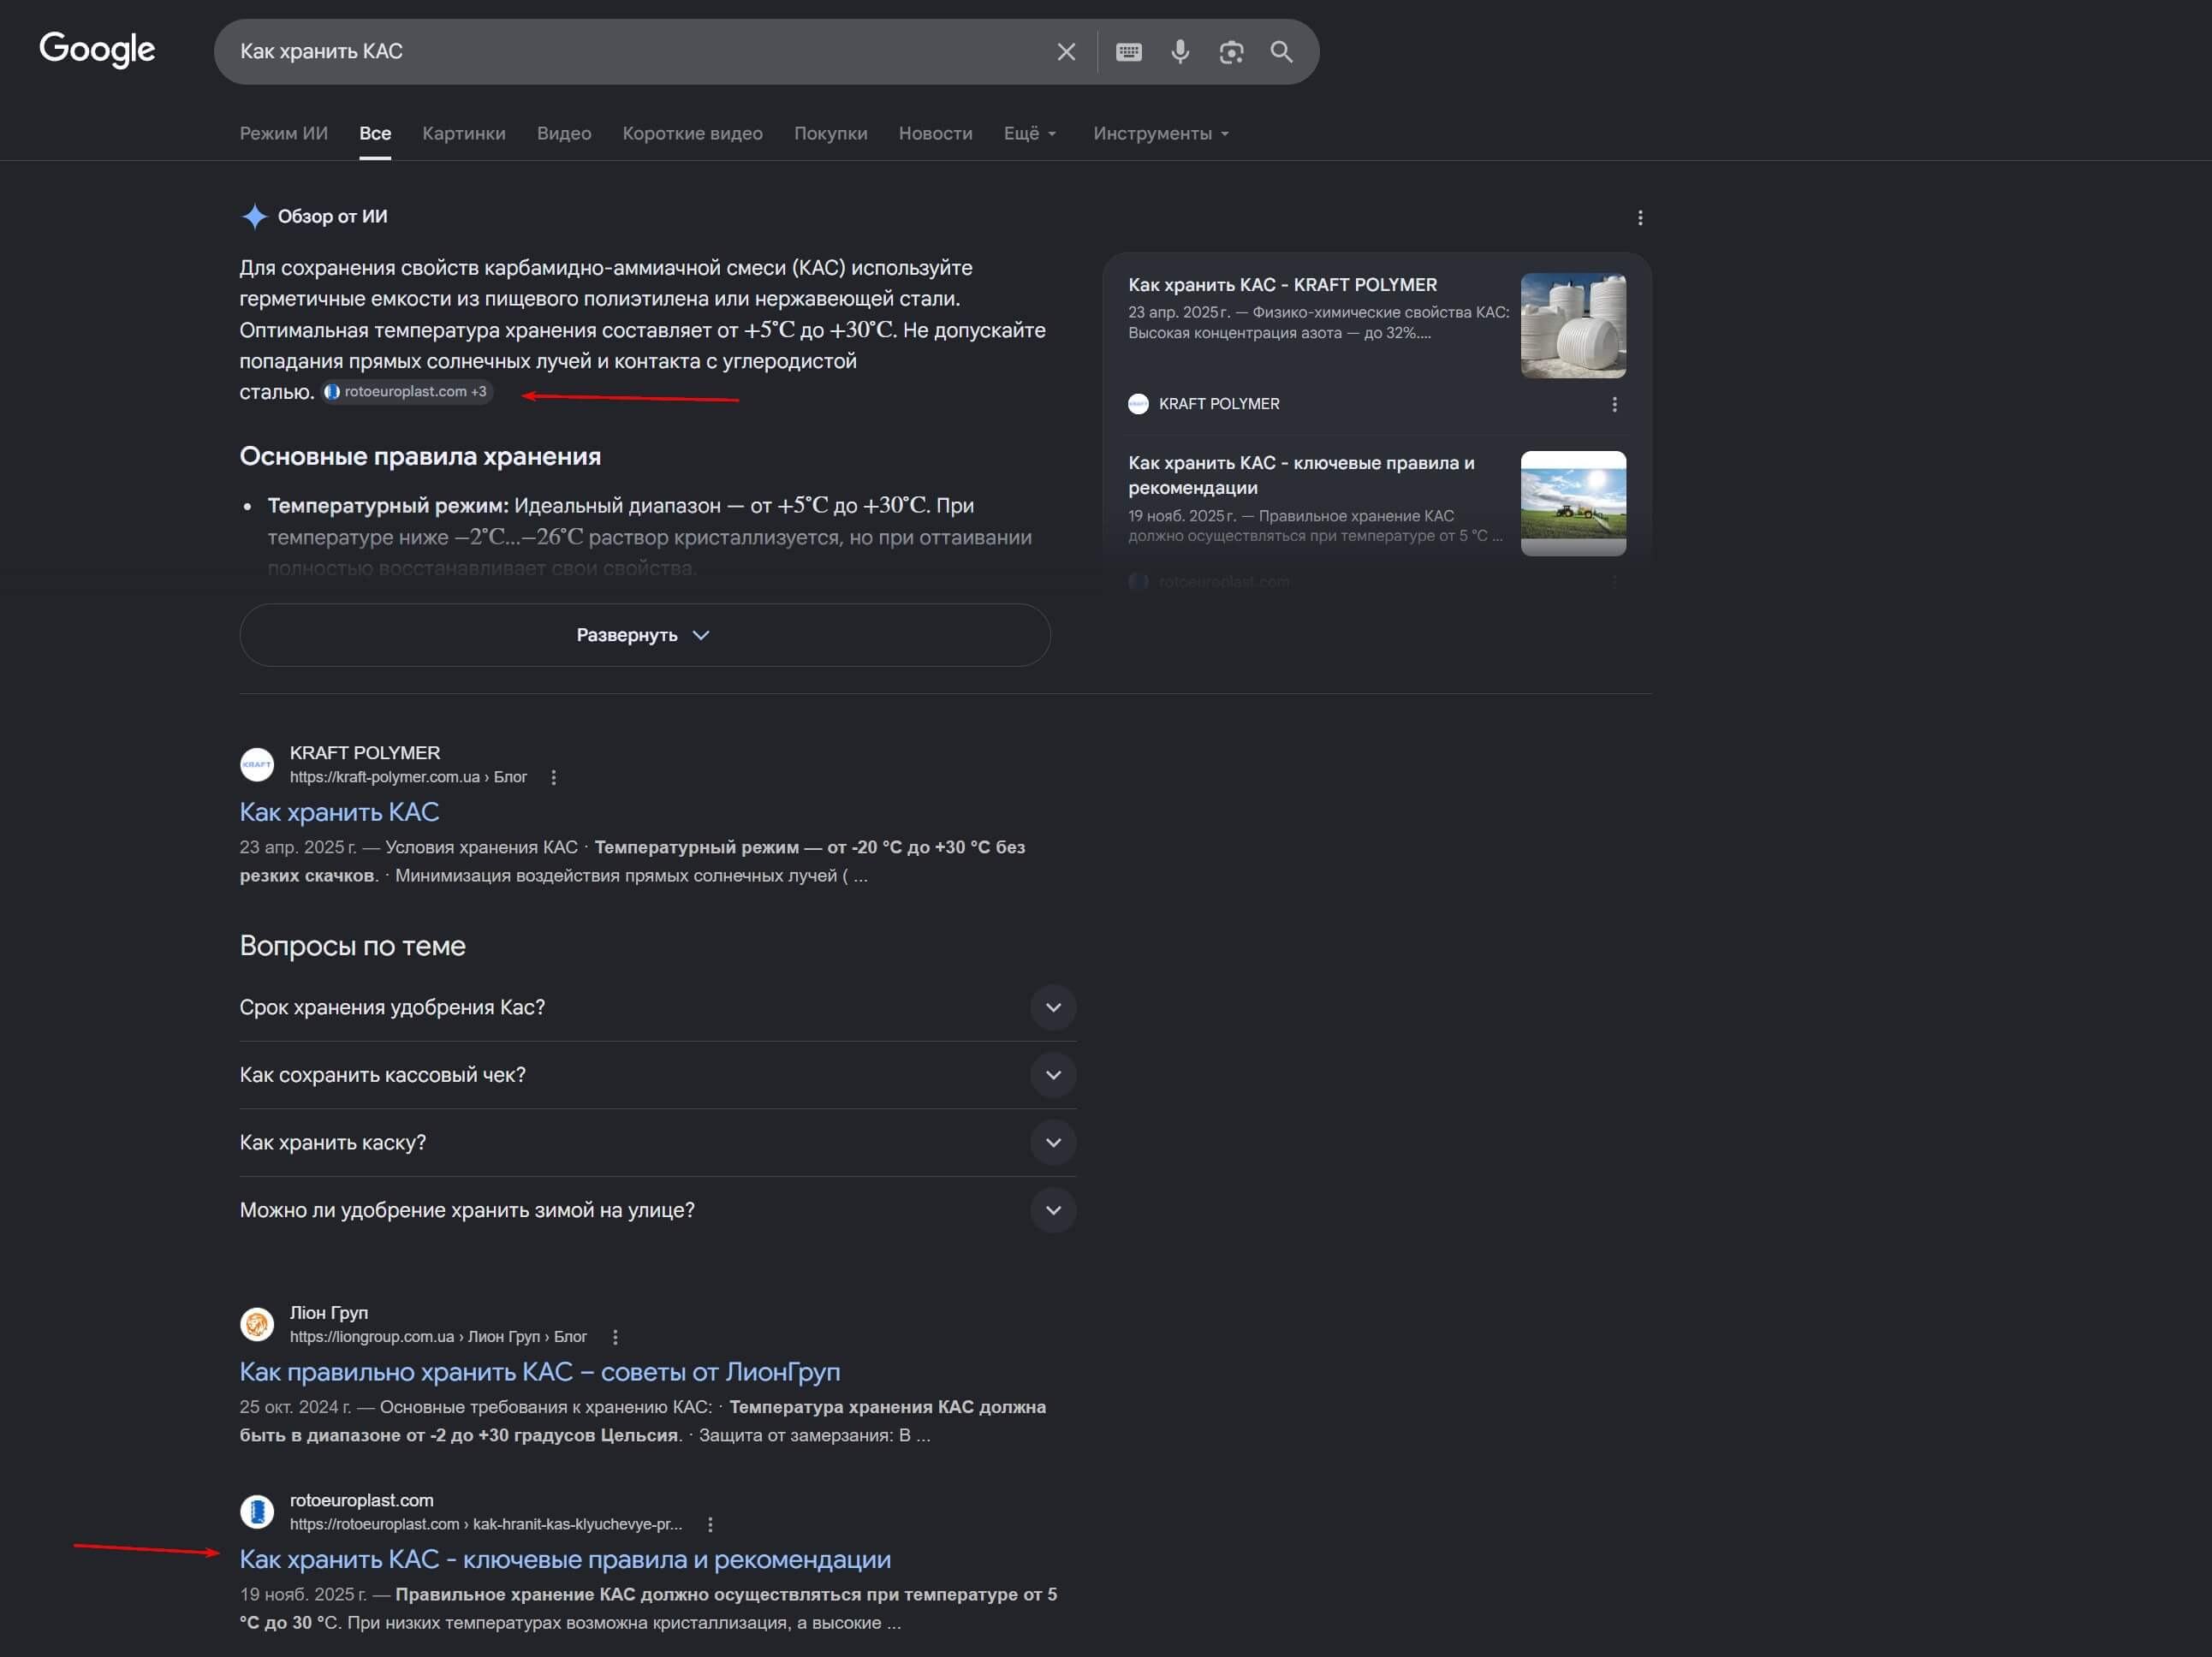This screenshot has width=2212, height=1657.
Task: Open the Новости tab
Action: [935, 133]
